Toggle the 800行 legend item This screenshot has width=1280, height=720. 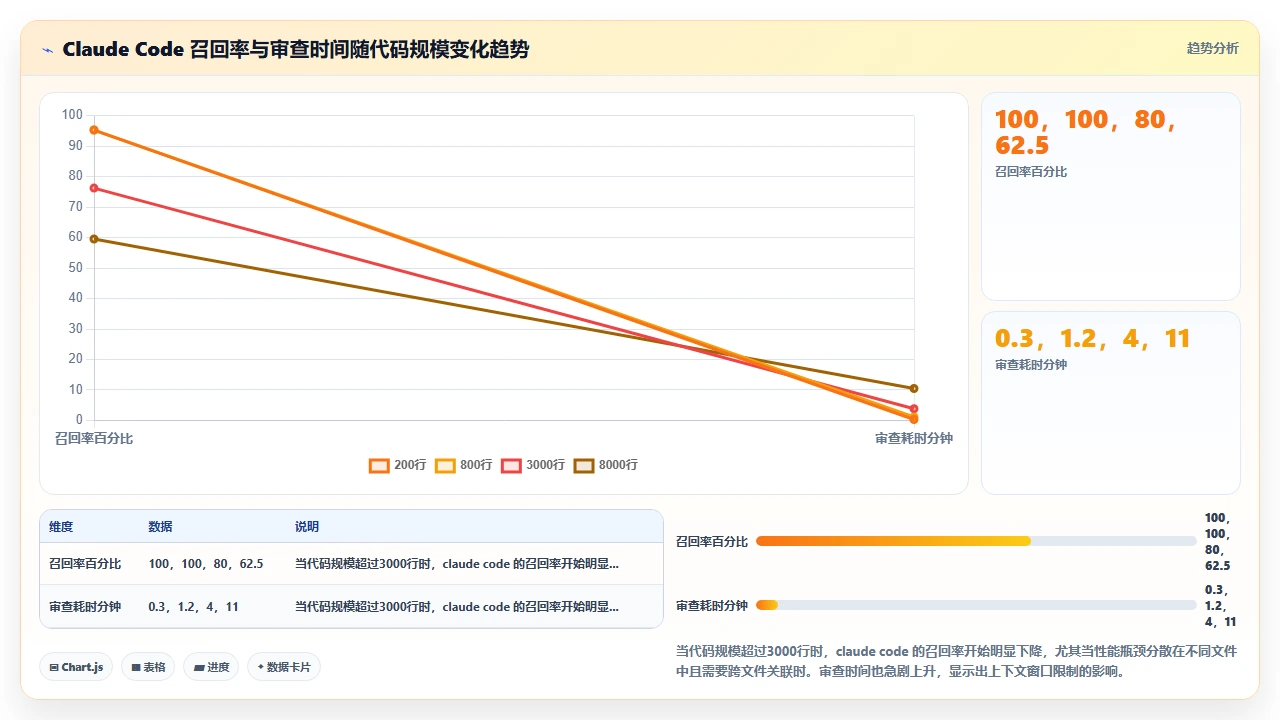[464, 465]
